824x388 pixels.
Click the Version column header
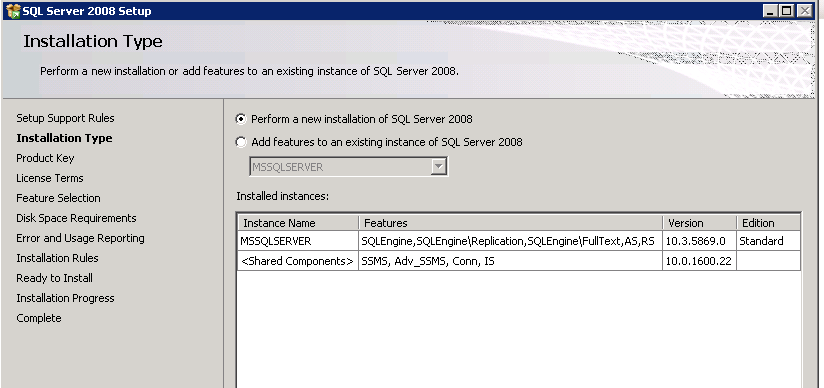(699, 223)
